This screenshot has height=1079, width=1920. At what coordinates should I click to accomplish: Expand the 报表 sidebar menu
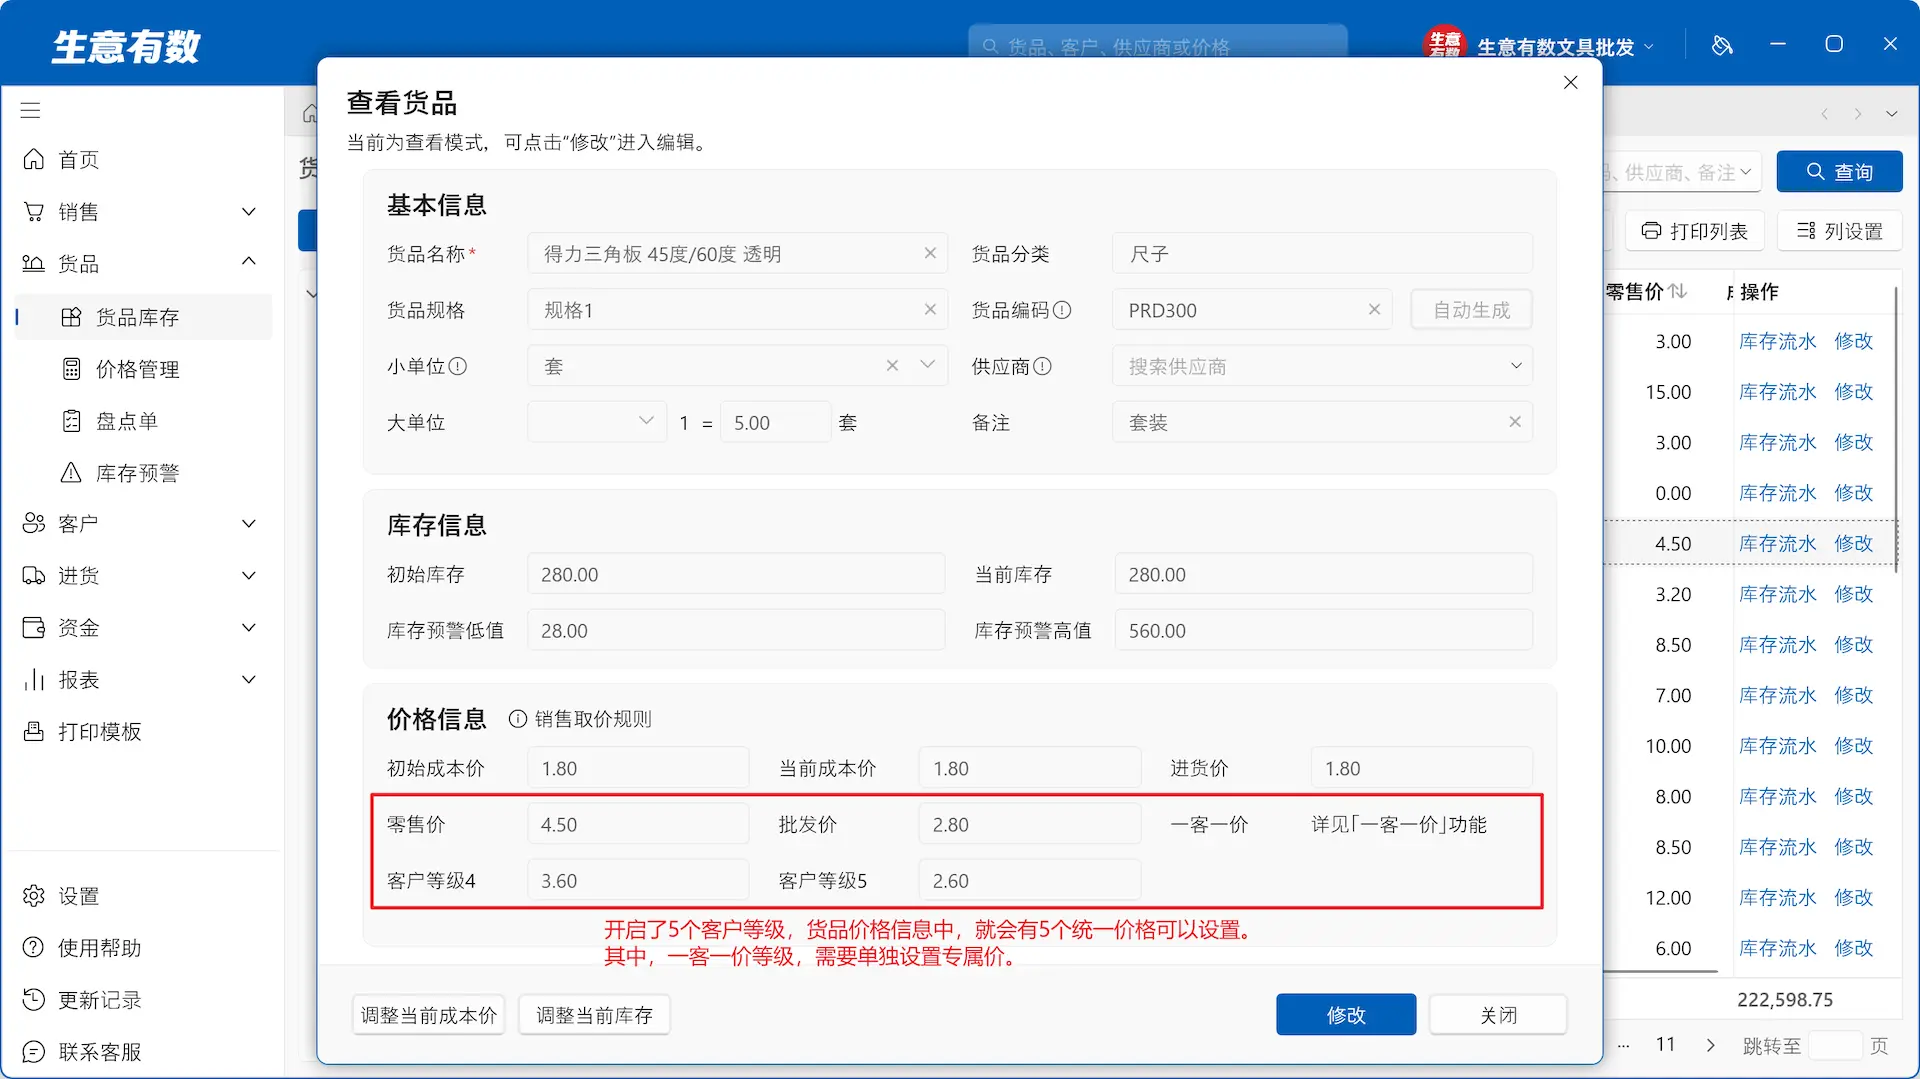pyautogui.click(x=249, y=680)
